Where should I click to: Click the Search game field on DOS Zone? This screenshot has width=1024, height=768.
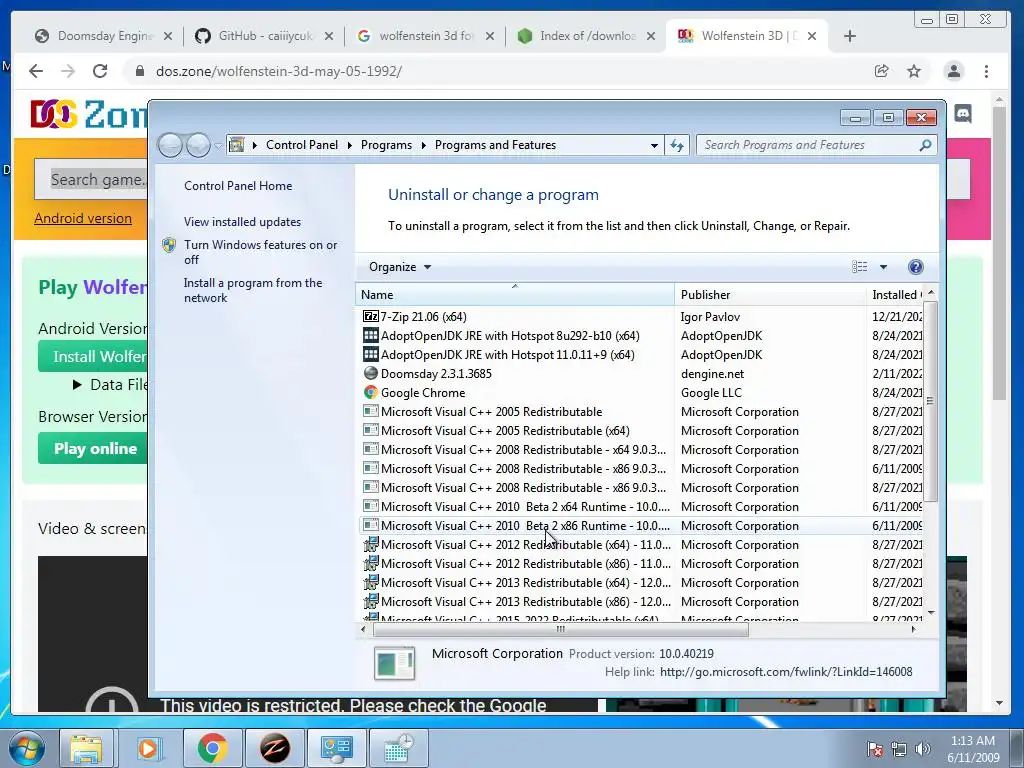(91, 180)
